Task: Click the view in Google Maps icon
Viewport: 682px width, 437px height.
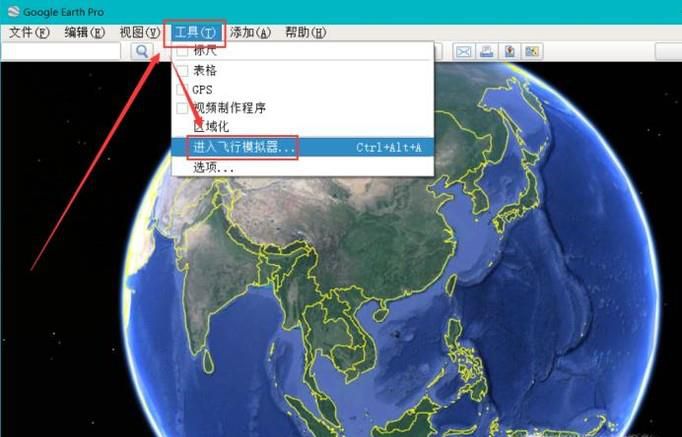Action: [x=532, y=52]
